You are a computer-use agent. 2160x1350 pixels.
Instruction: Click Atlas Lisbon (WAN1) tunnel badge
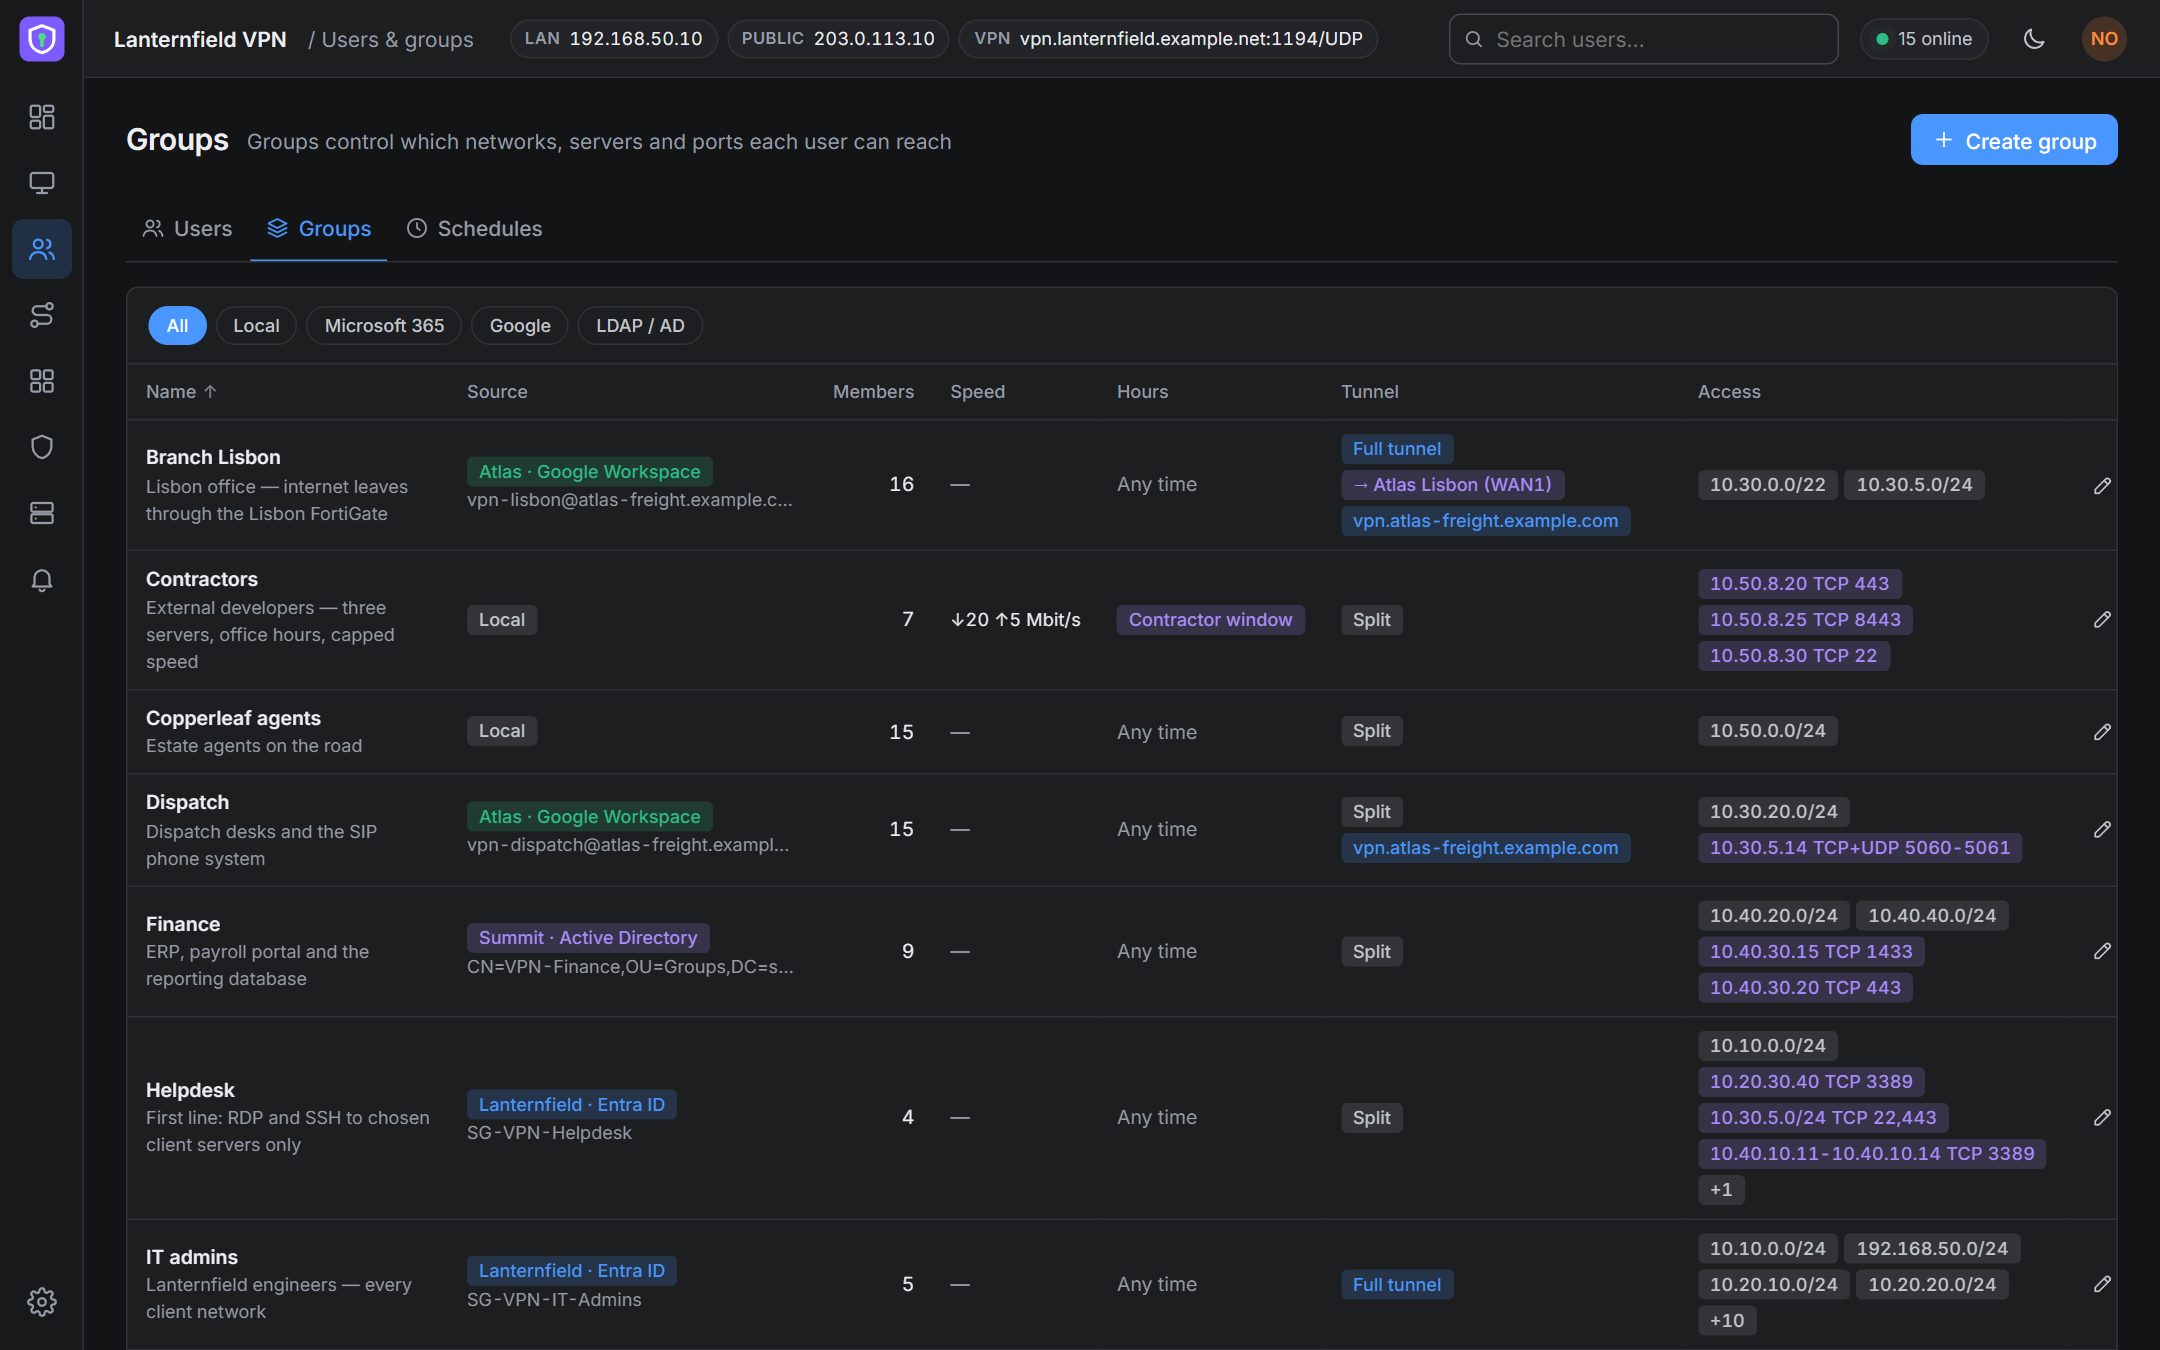pyautogui.click(x=1452, y=485)
